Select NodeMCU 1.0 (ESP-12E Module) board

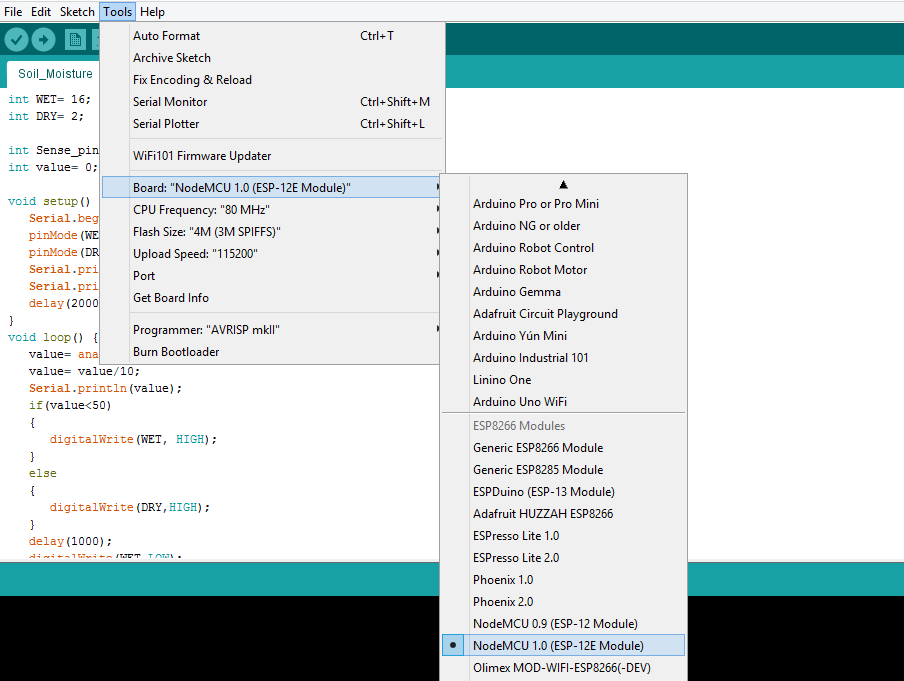[x=558, y=646]
